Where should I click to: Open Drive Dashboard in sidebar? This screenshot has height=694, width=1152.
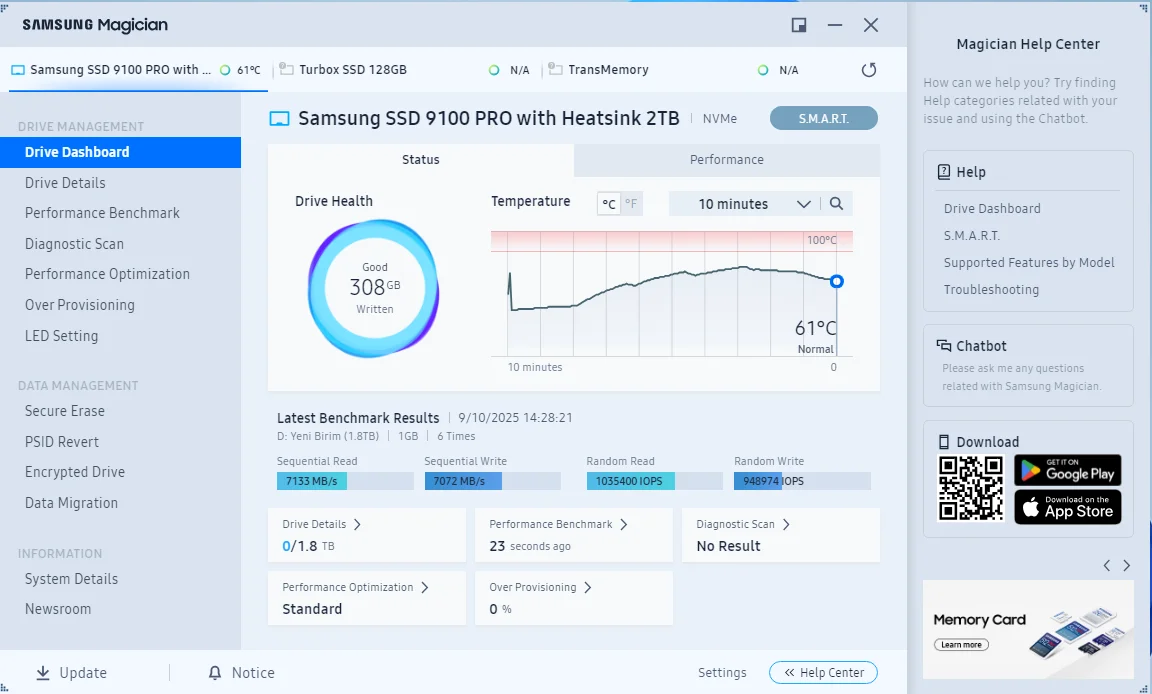pyautogui.click(x=120, y=152)
